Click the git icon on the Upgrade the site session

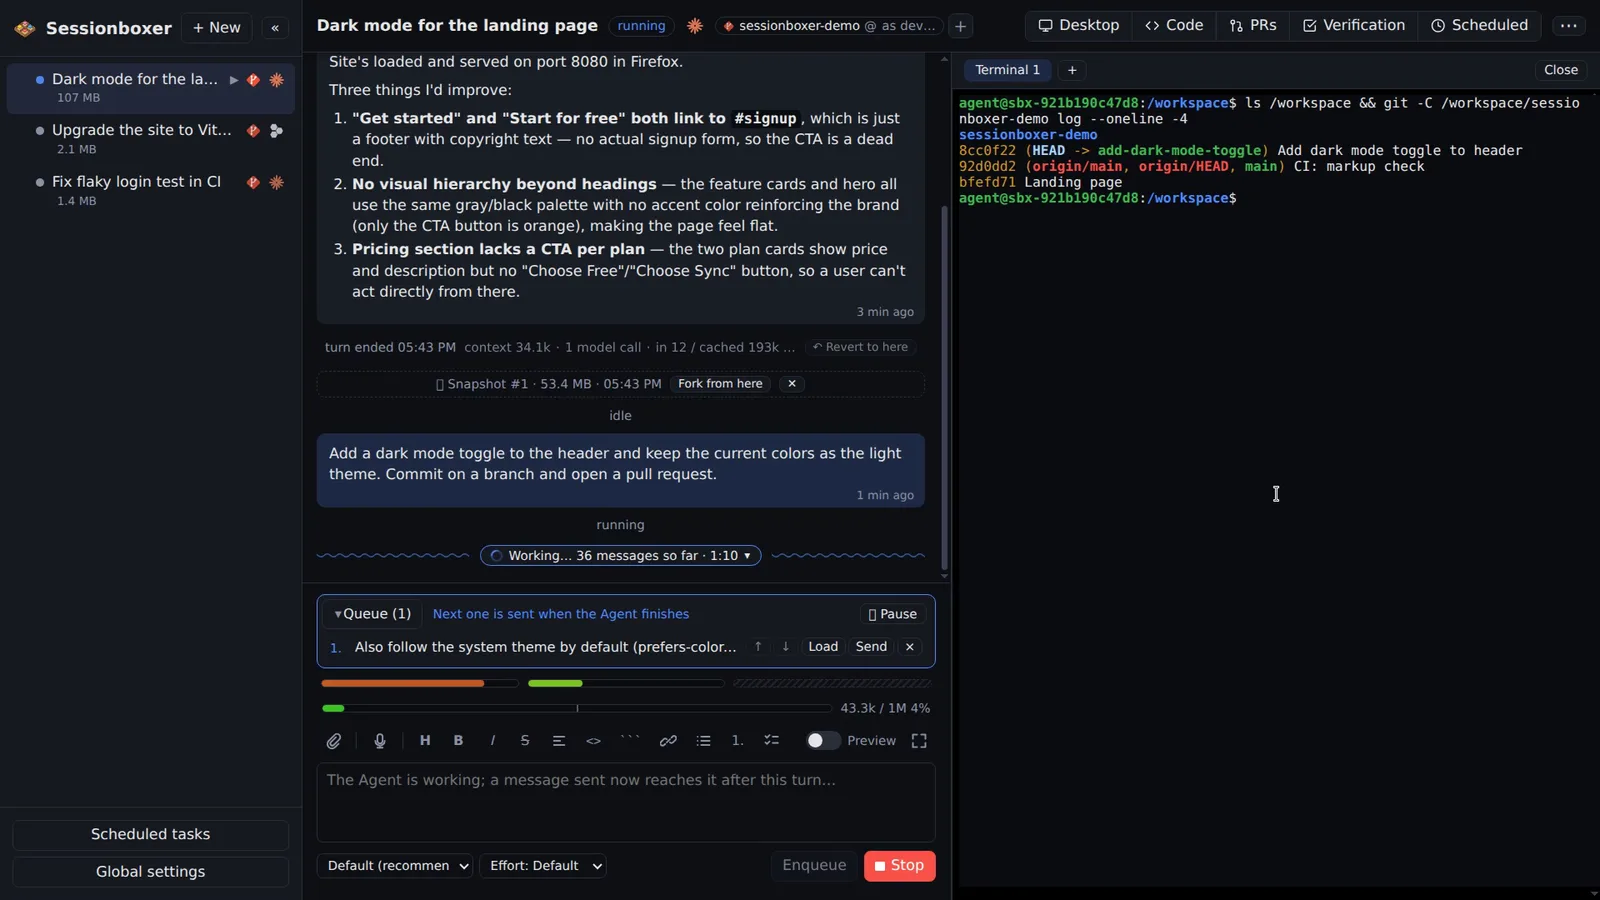click(253, 130)
